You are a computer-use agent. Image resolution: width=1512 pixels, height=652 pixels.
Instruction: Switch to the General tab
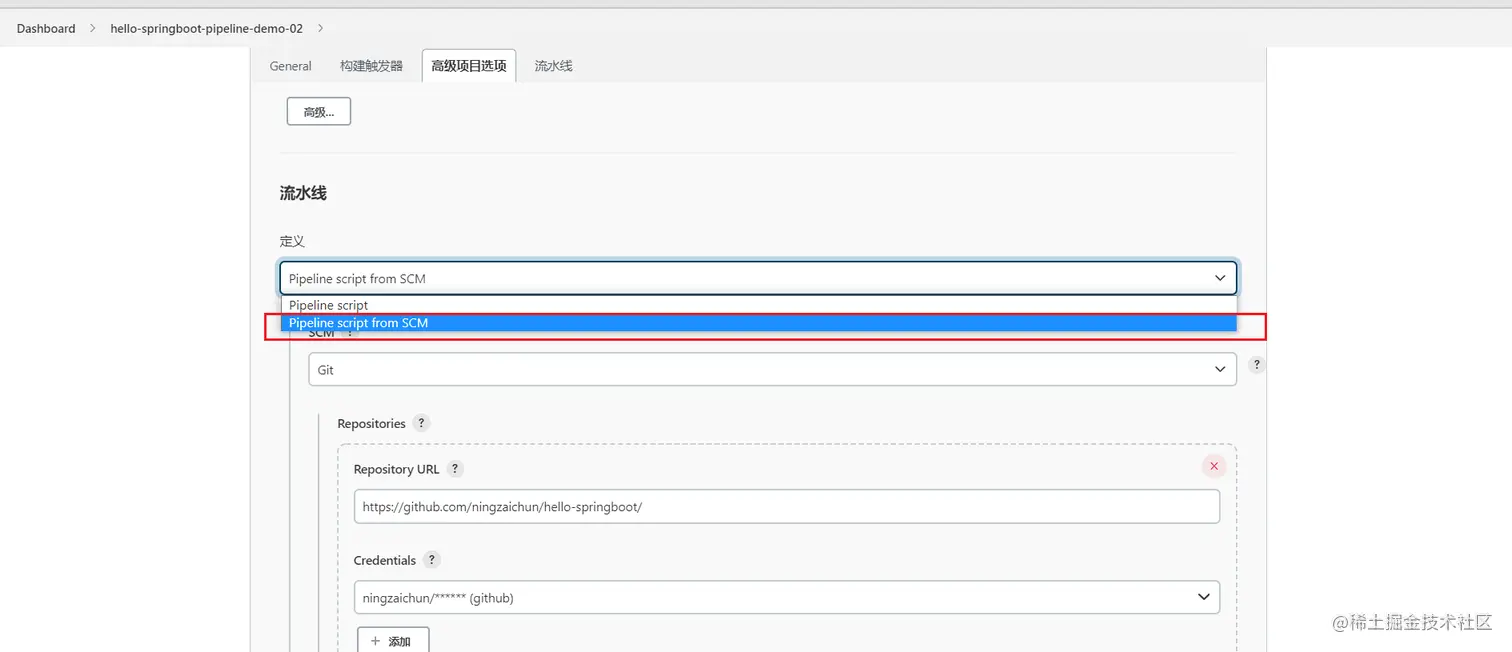[291, 66]
